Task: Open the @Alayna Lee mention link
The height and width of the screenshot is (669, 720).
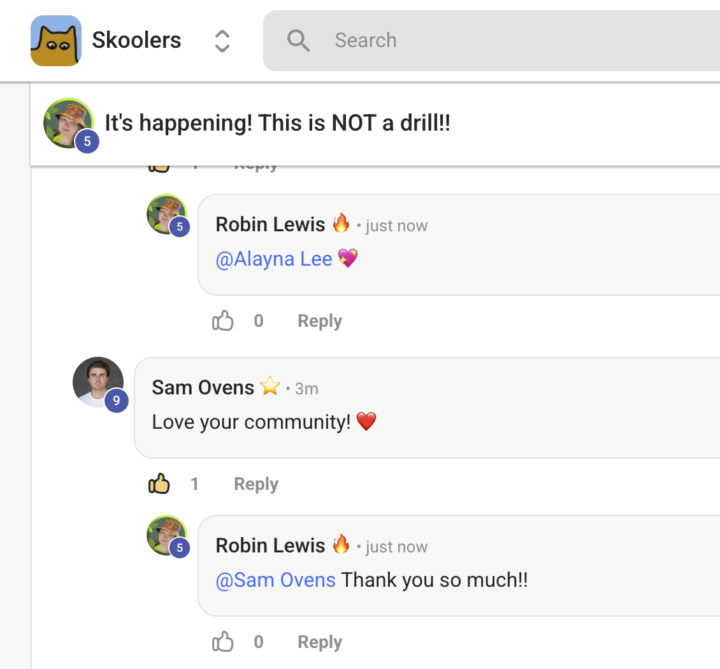Action: point(274,259)
